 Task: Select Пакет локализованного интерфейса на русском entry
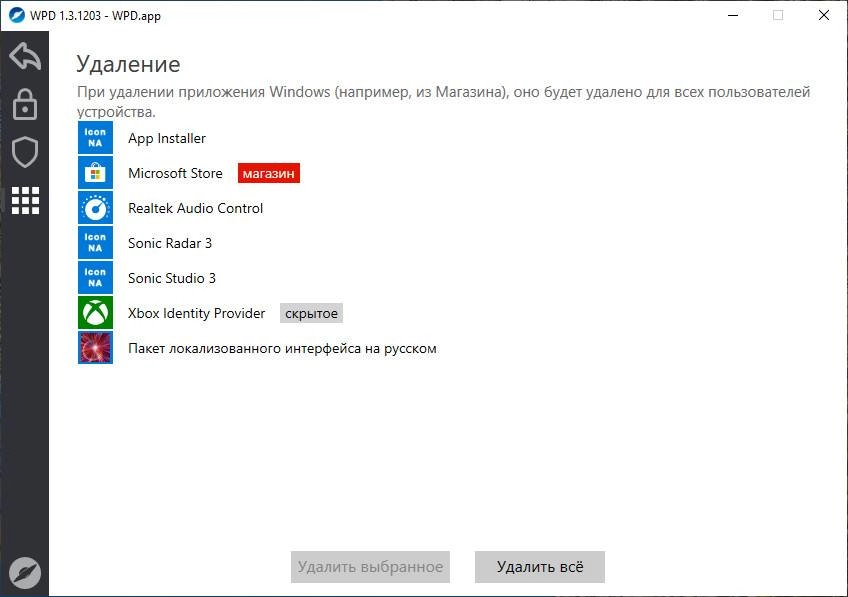click(282, 348)
